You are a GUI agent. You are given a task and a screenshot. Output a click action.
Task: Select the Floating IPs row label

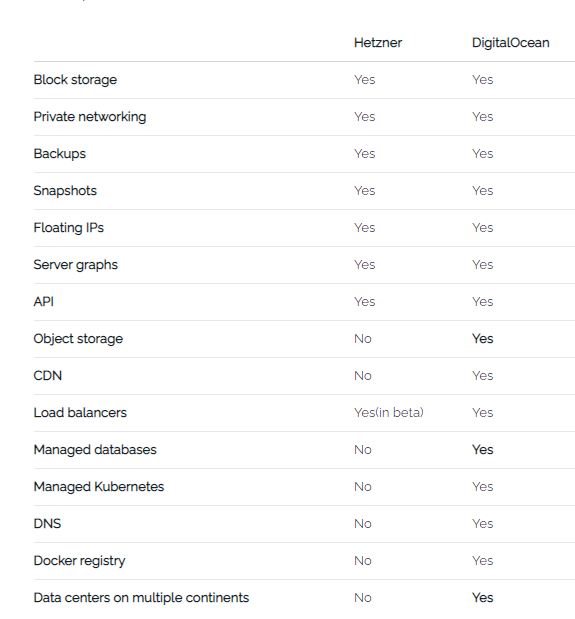69,228
